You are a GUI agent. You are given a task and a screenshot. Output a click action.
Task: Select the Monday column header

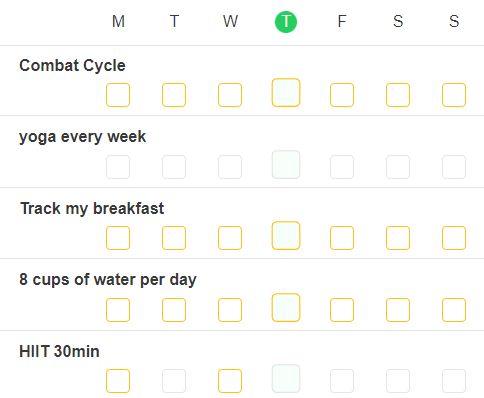(x=118, y=22)
